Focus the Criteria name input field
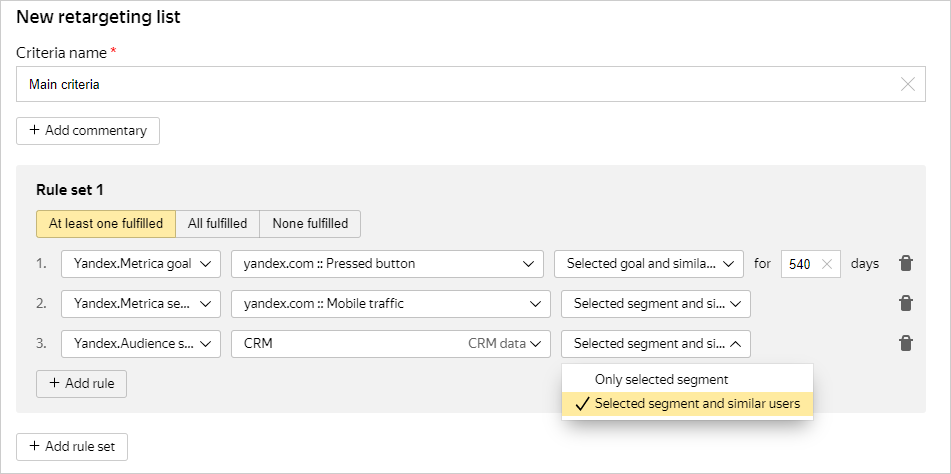Viewport: 951px width, 474px height. coord(450,85)
